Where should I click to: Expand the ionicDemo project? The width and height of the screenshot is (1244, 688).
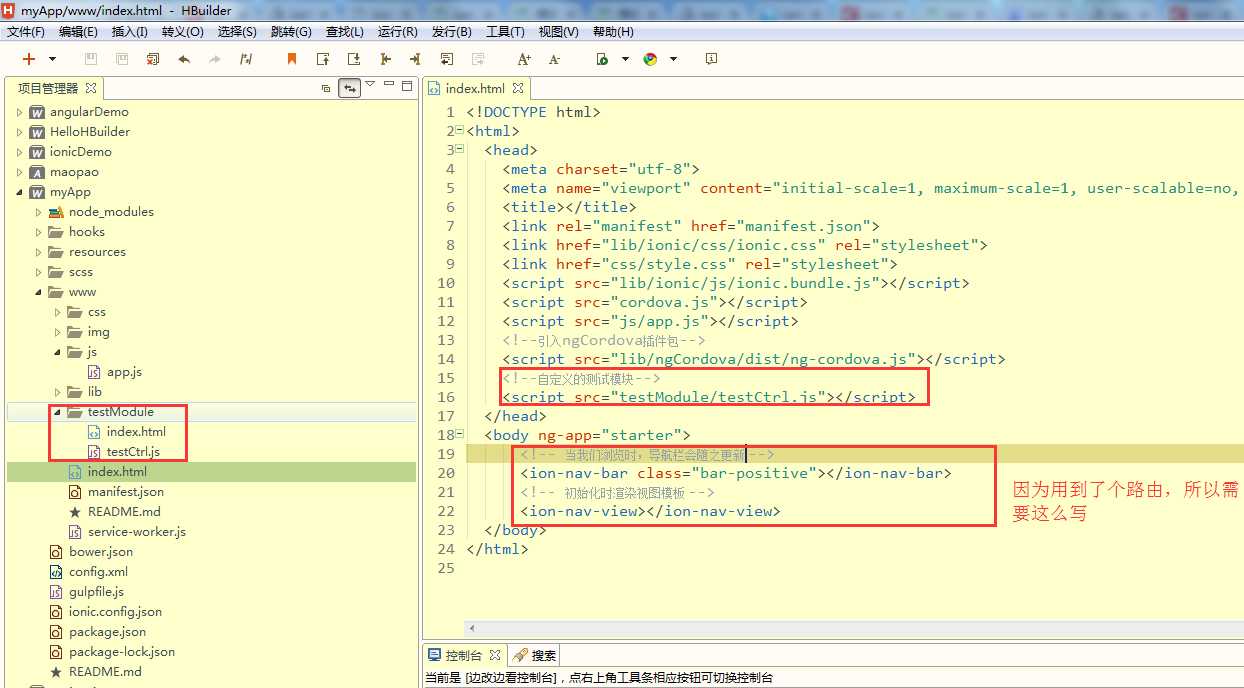(x=19, y=152)
